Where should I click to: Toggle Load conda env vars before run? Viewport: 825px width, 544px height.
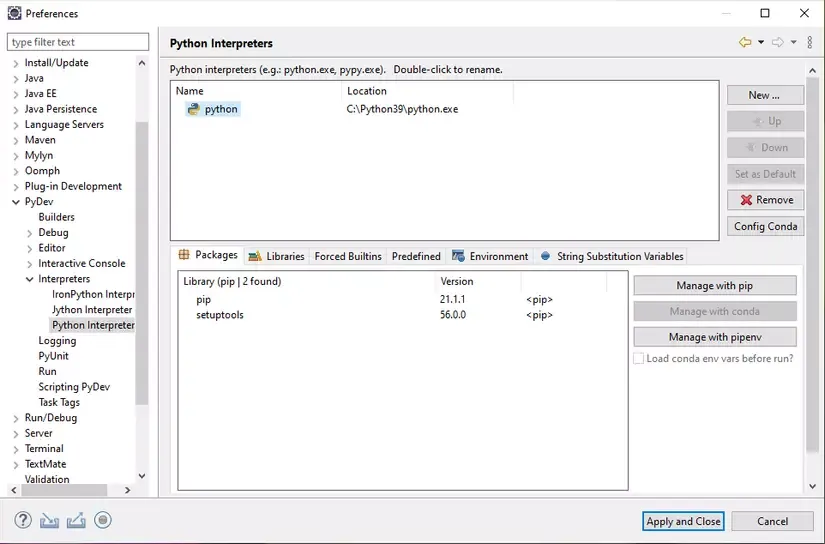(639, 358)
